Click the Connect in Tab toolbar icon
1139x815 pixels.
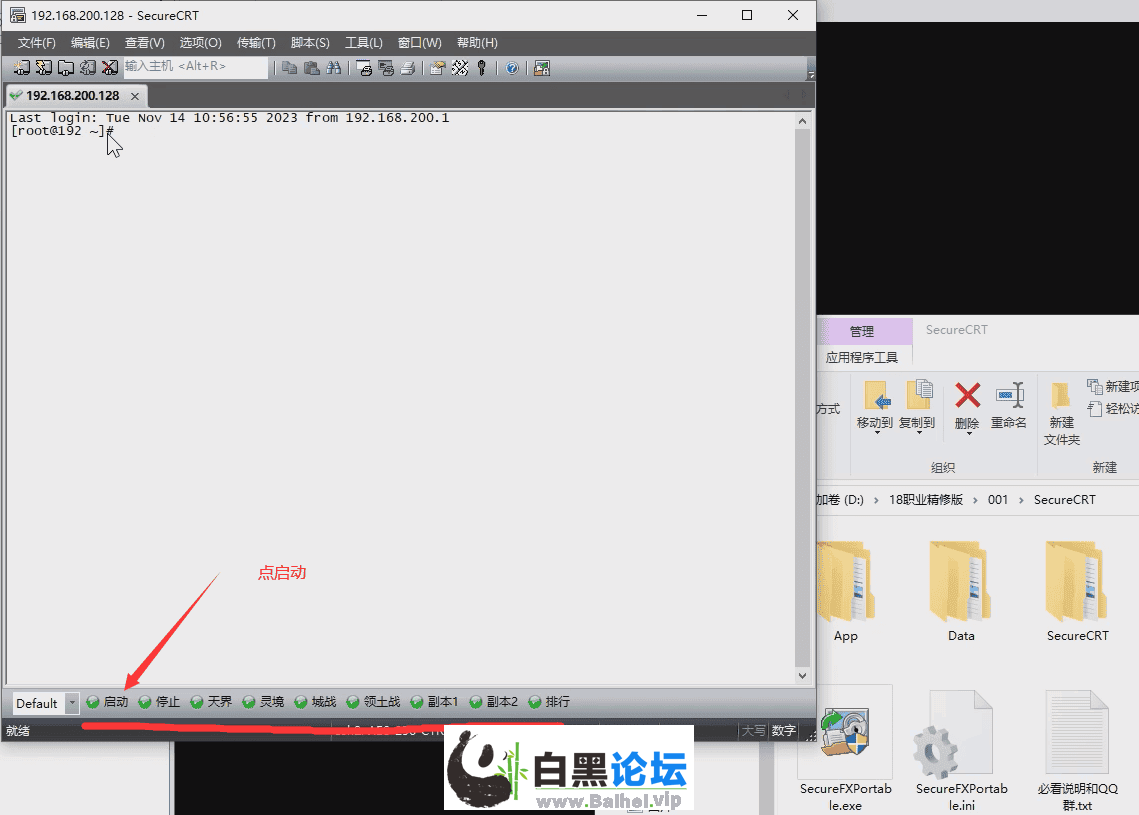(65, 68)
